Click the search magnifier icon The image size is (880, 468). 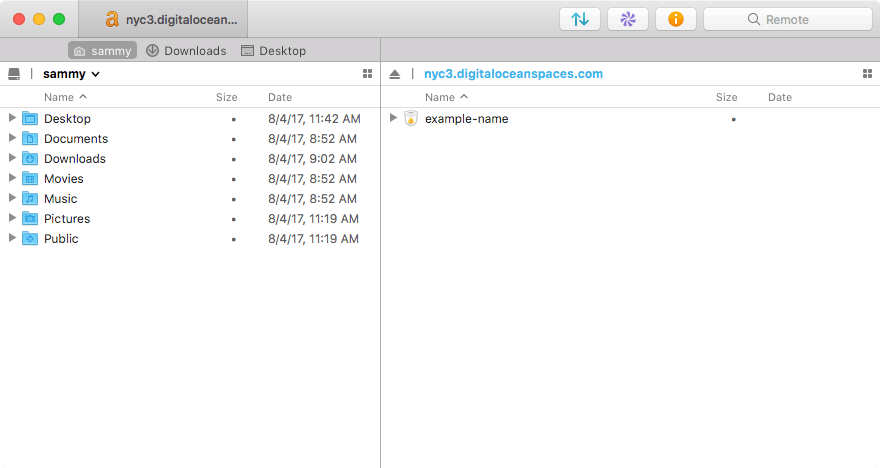(x=754, y=20)
